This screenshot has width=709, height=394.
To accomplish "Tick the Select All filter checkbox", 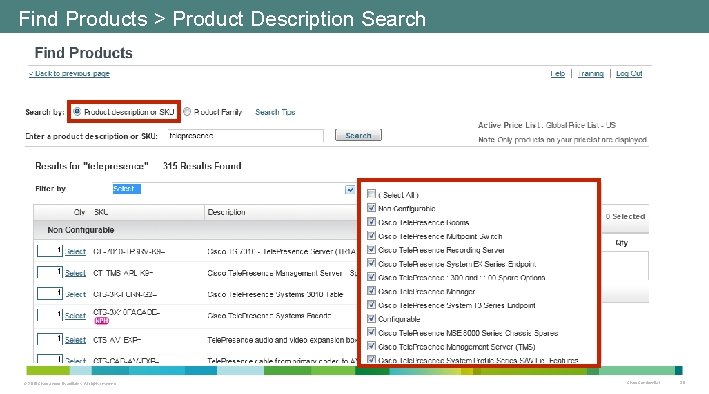I will (x=371, y=194).
